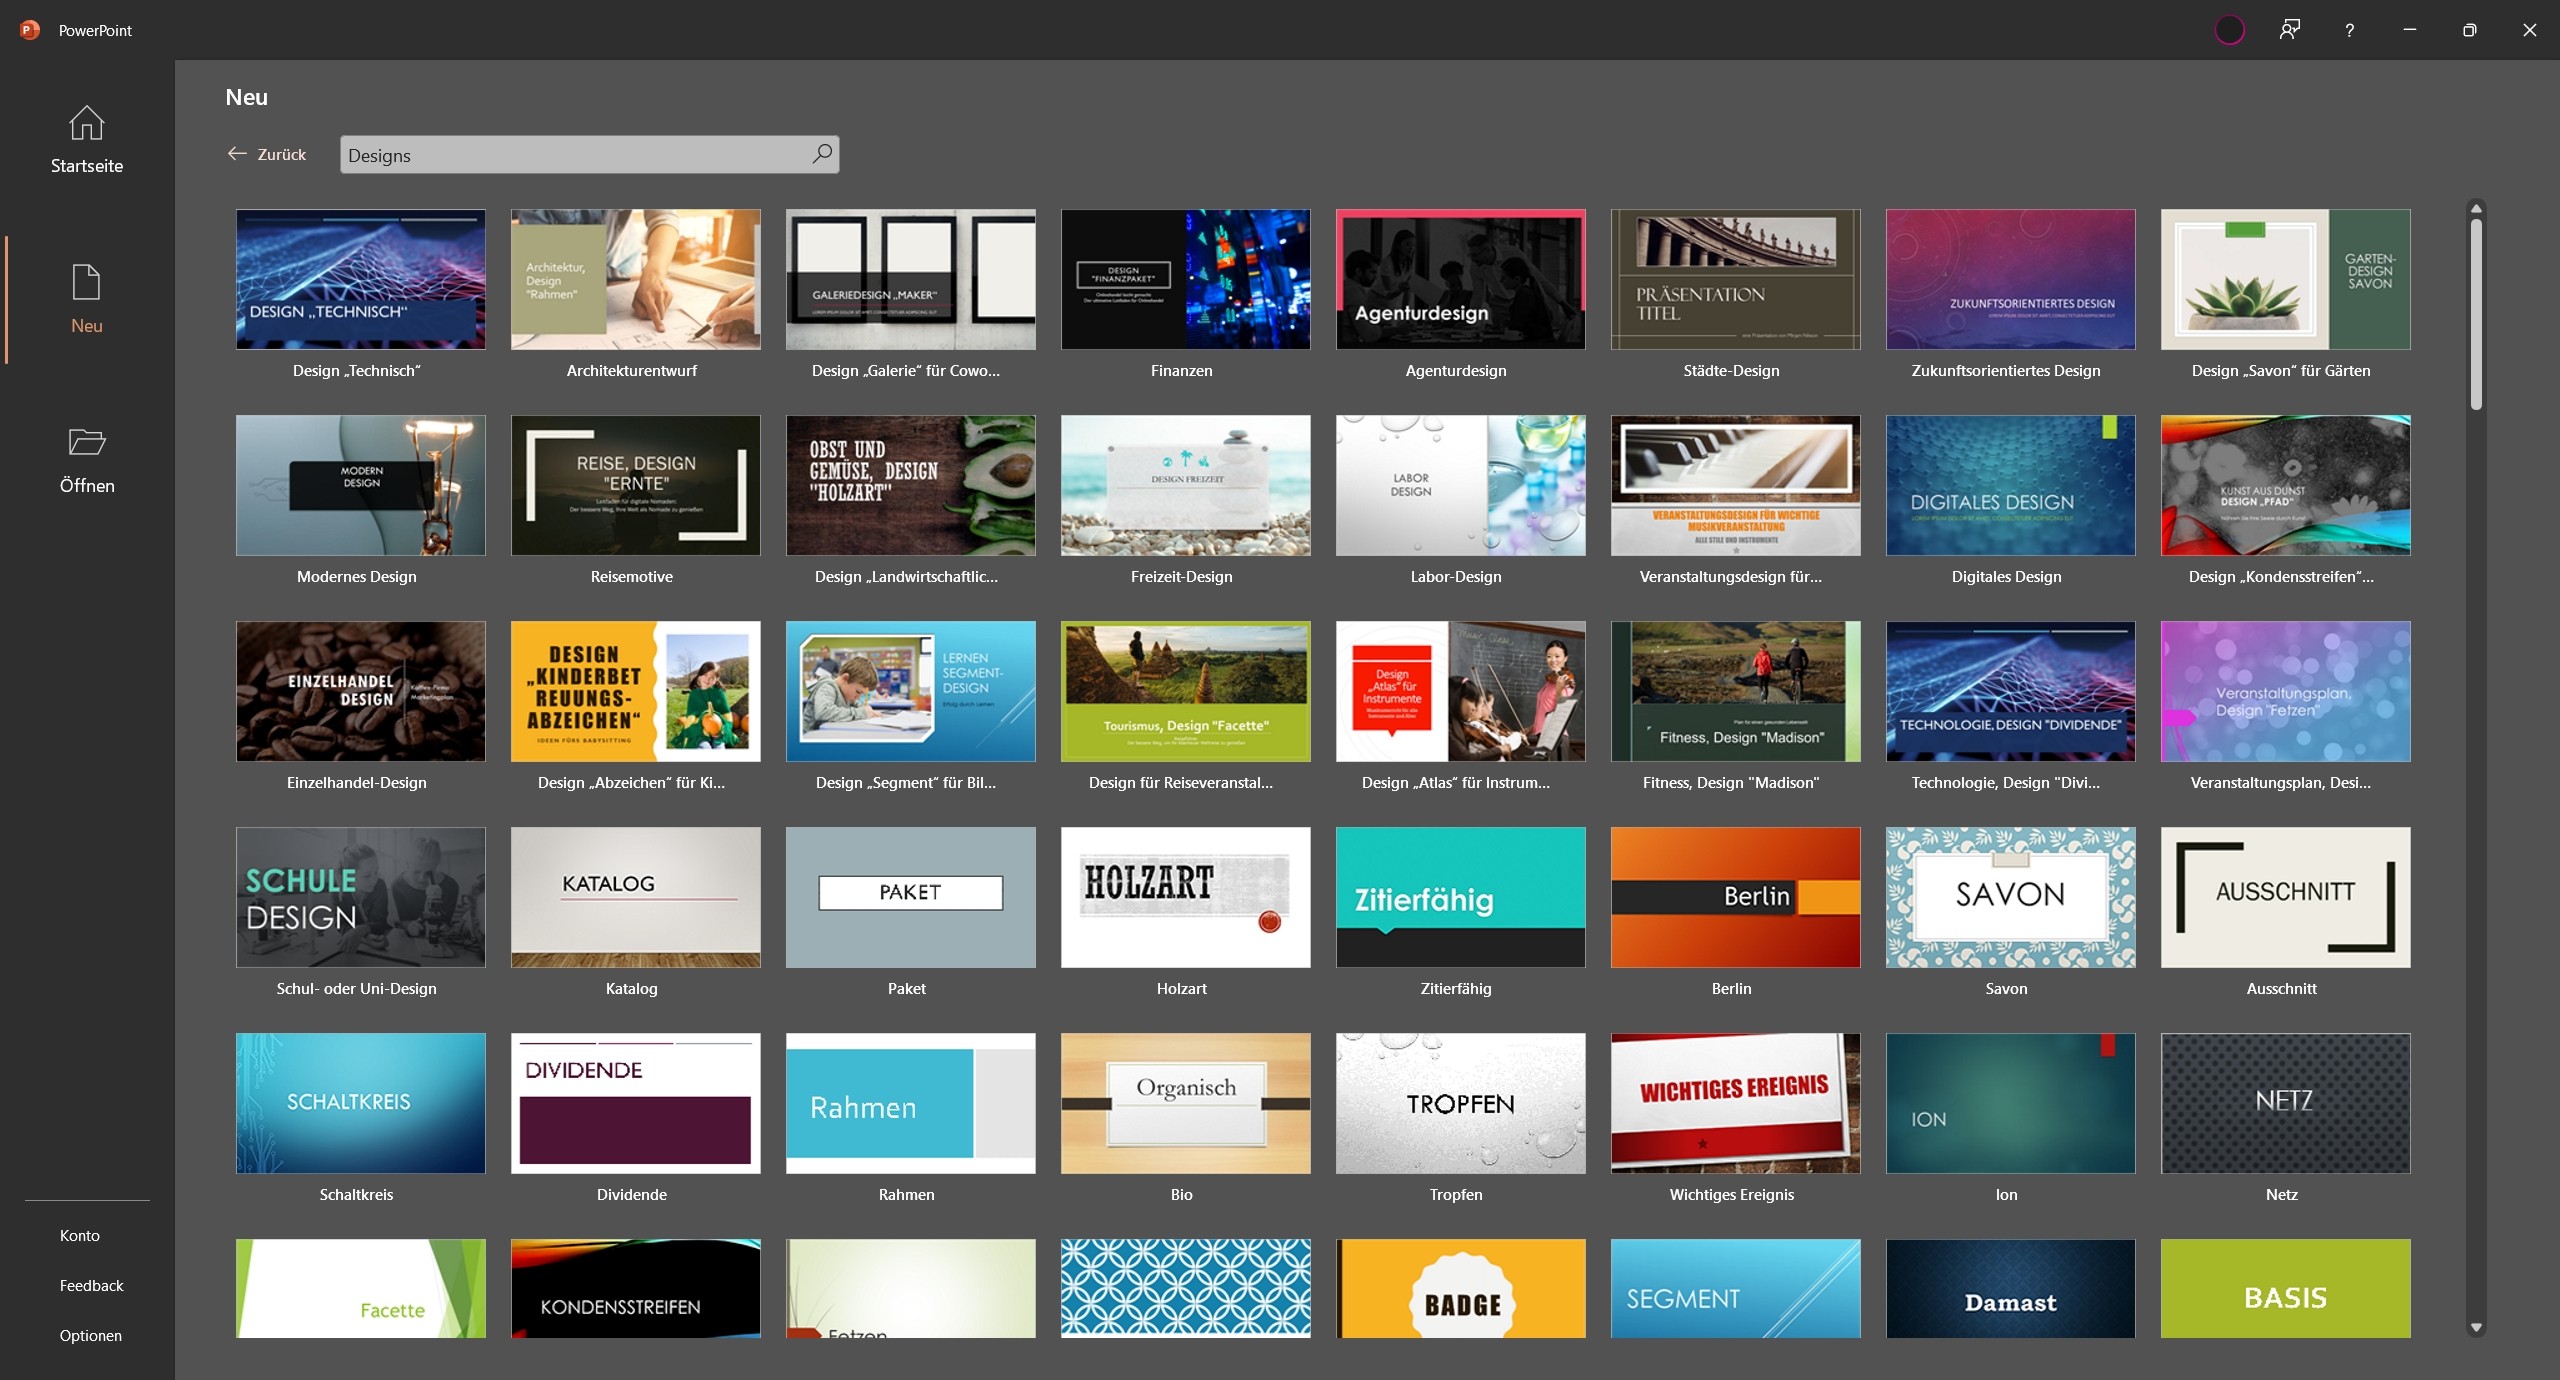Open the user account avatar circle
2560x1380 pixels.
[2229, 30]
